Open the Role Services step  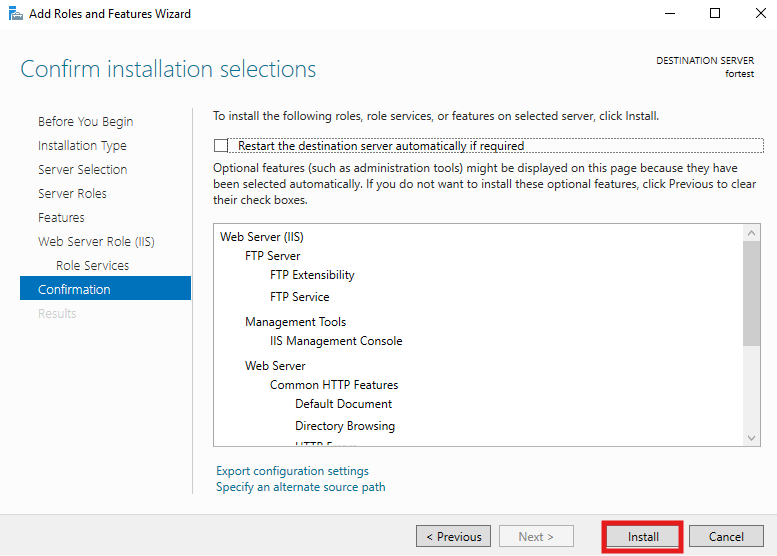92,266
